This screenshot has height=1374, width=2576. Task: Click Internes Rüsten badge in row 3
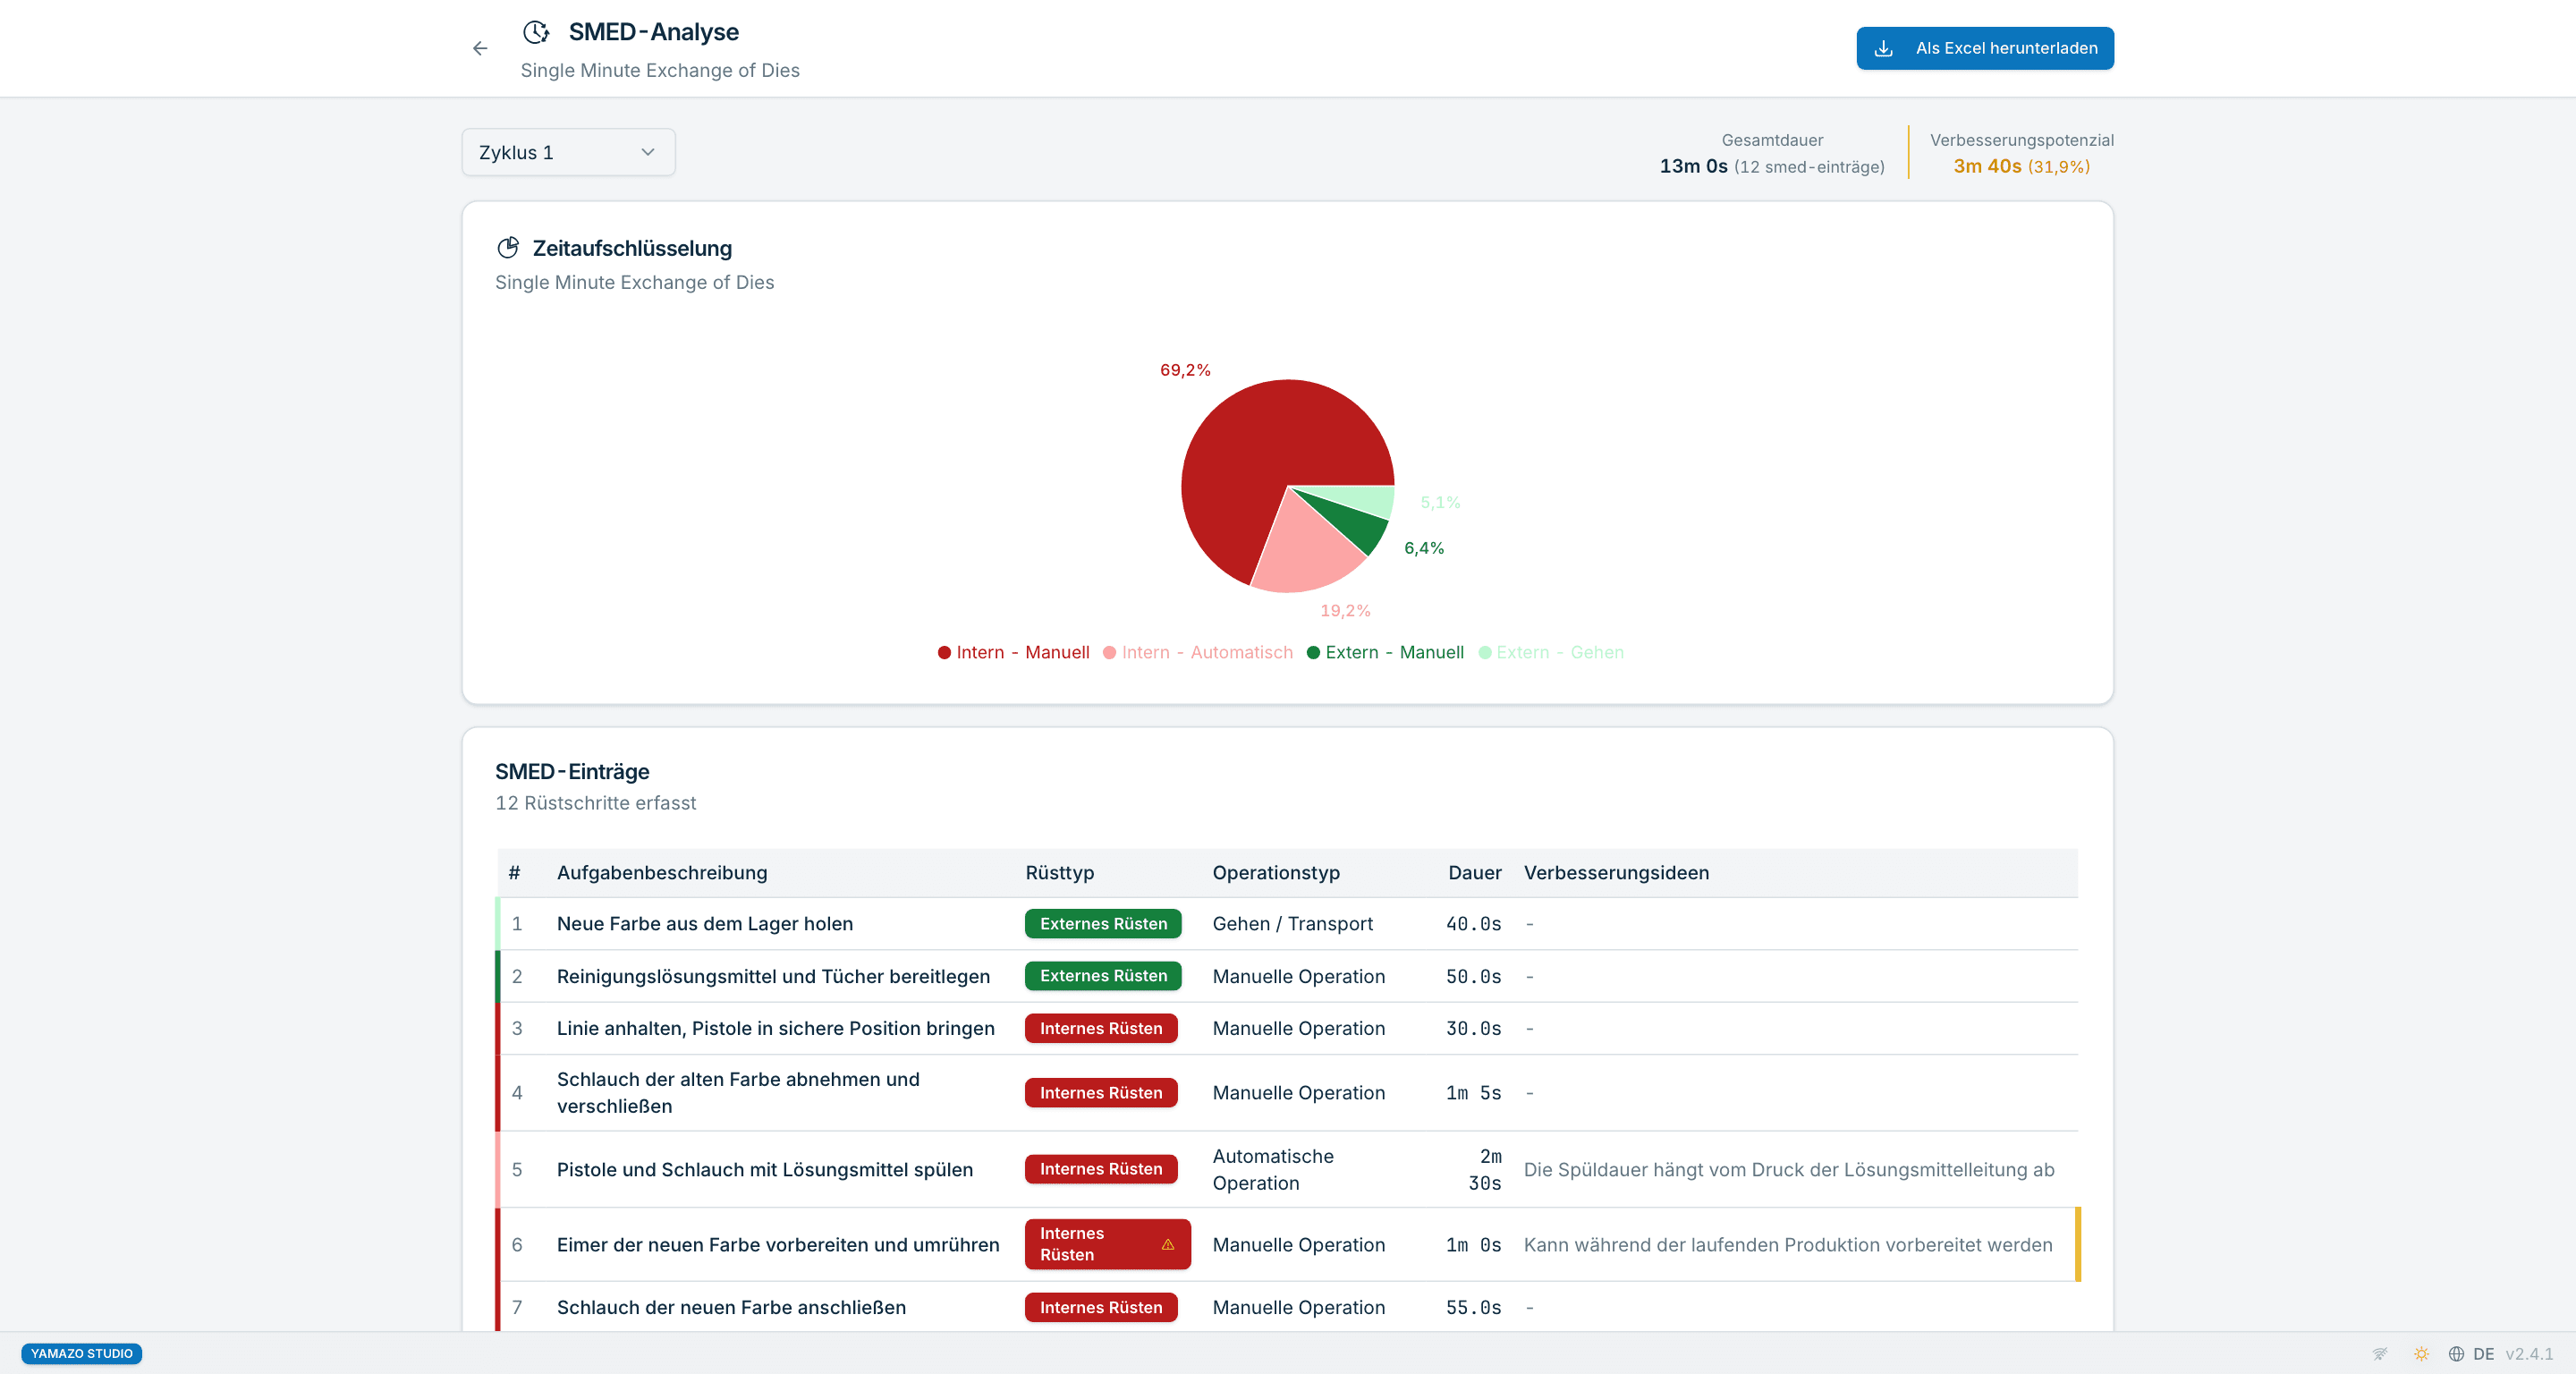[x=1101, y=1028]
